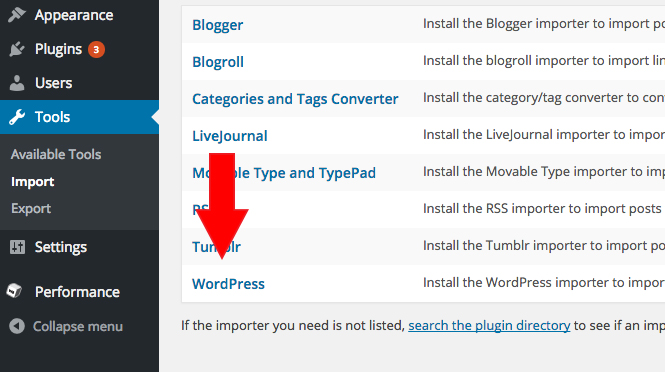Click the Performance cube icon

coord(15,291)
